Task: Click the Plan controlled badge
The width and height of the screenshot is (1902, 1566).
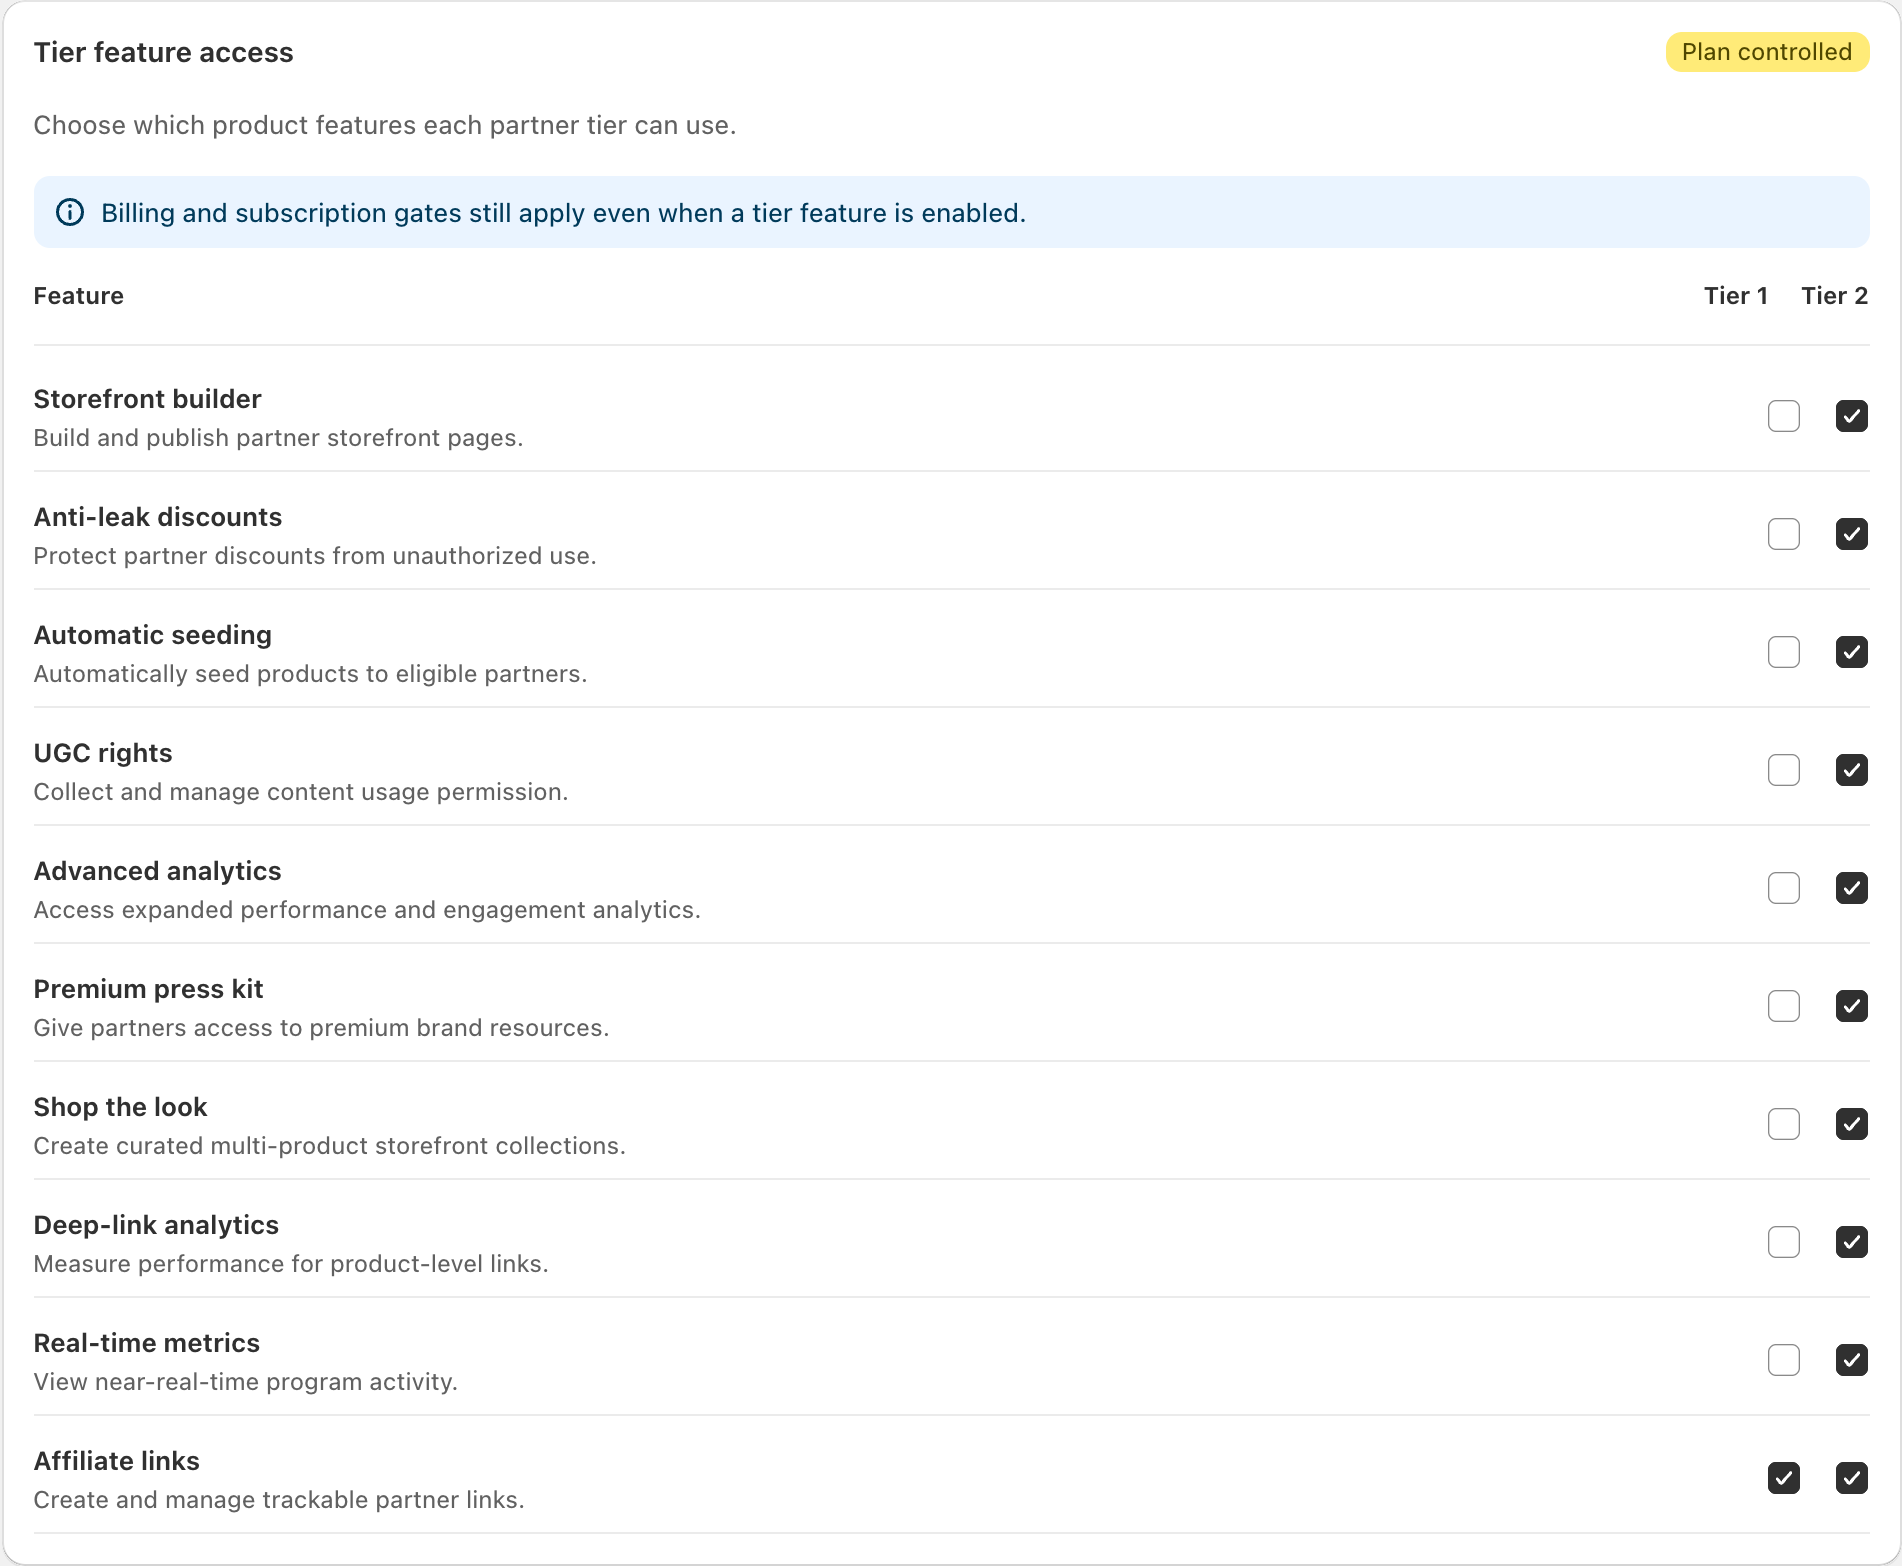Action: [1767, 52]
